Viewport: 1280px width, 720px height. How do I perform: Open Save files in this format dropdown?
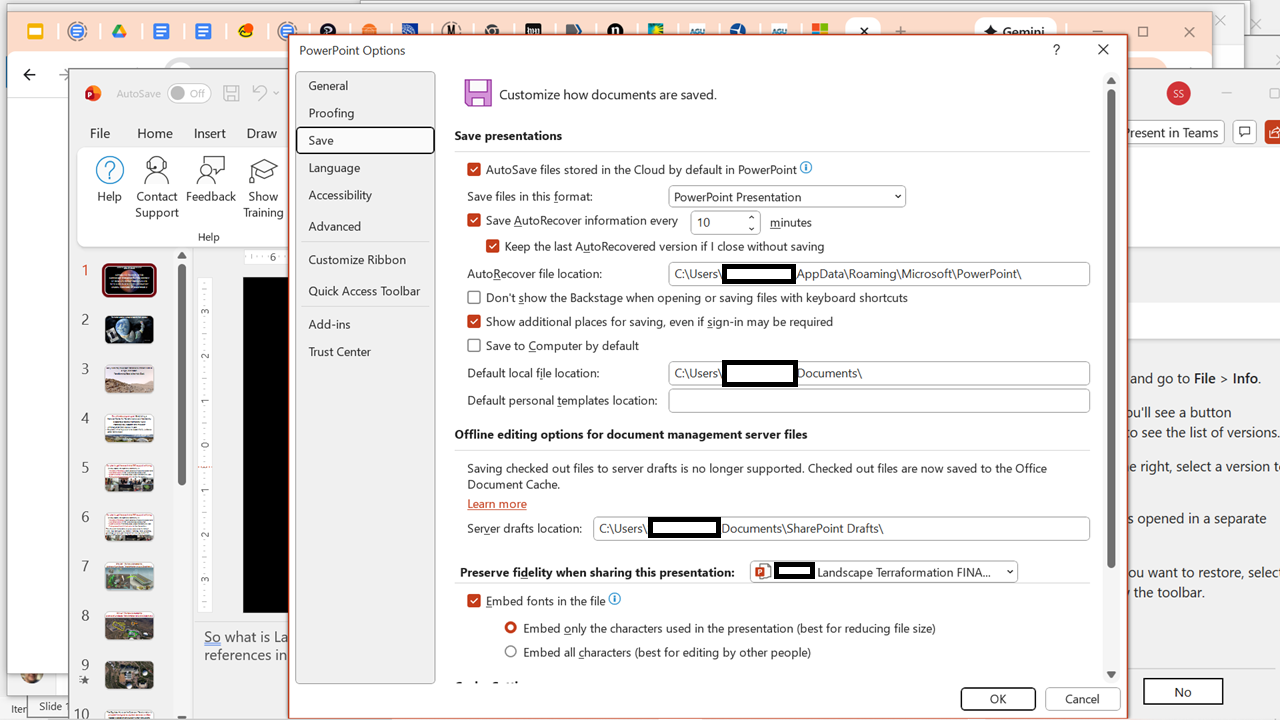(787, 197)
